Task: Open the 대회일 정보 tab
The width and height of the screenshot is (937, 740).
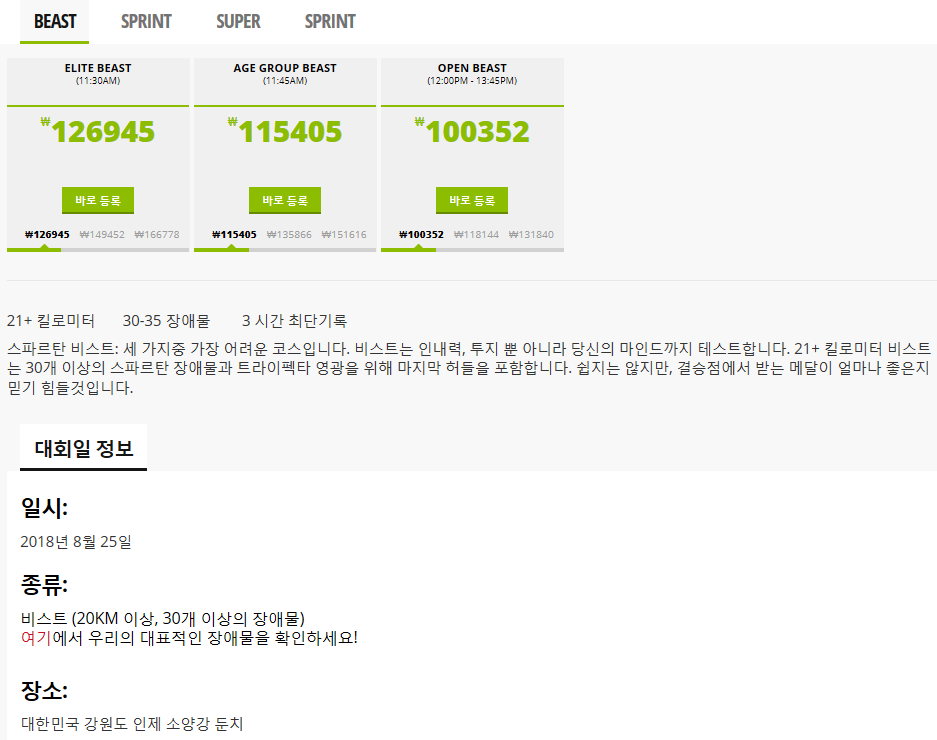Action: [x=84, y=448]
